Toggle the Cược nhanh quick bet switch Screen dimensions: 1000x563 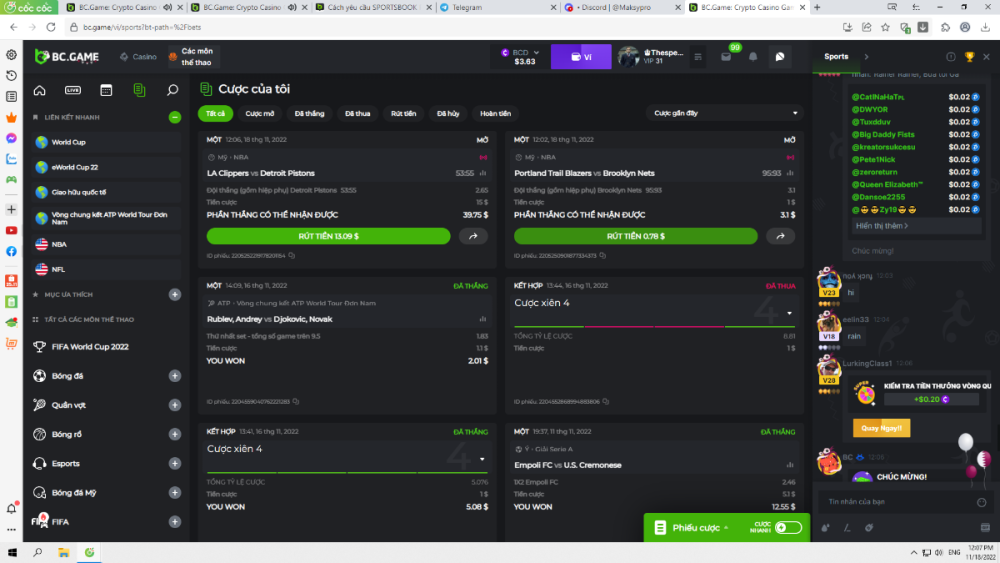tap(788, 527)
